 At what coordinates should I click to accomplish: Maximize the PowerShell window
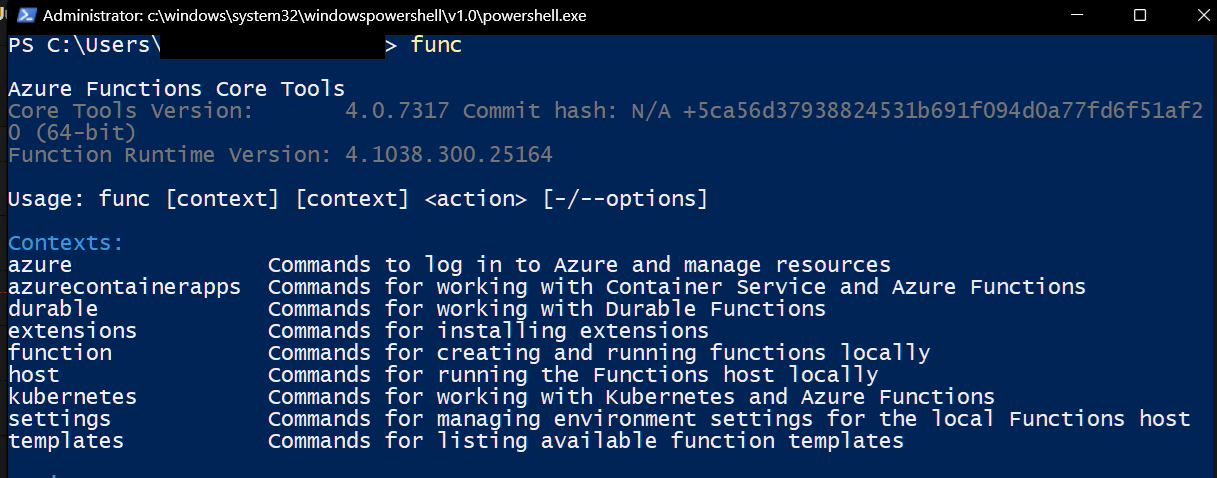click(1140, 15)
